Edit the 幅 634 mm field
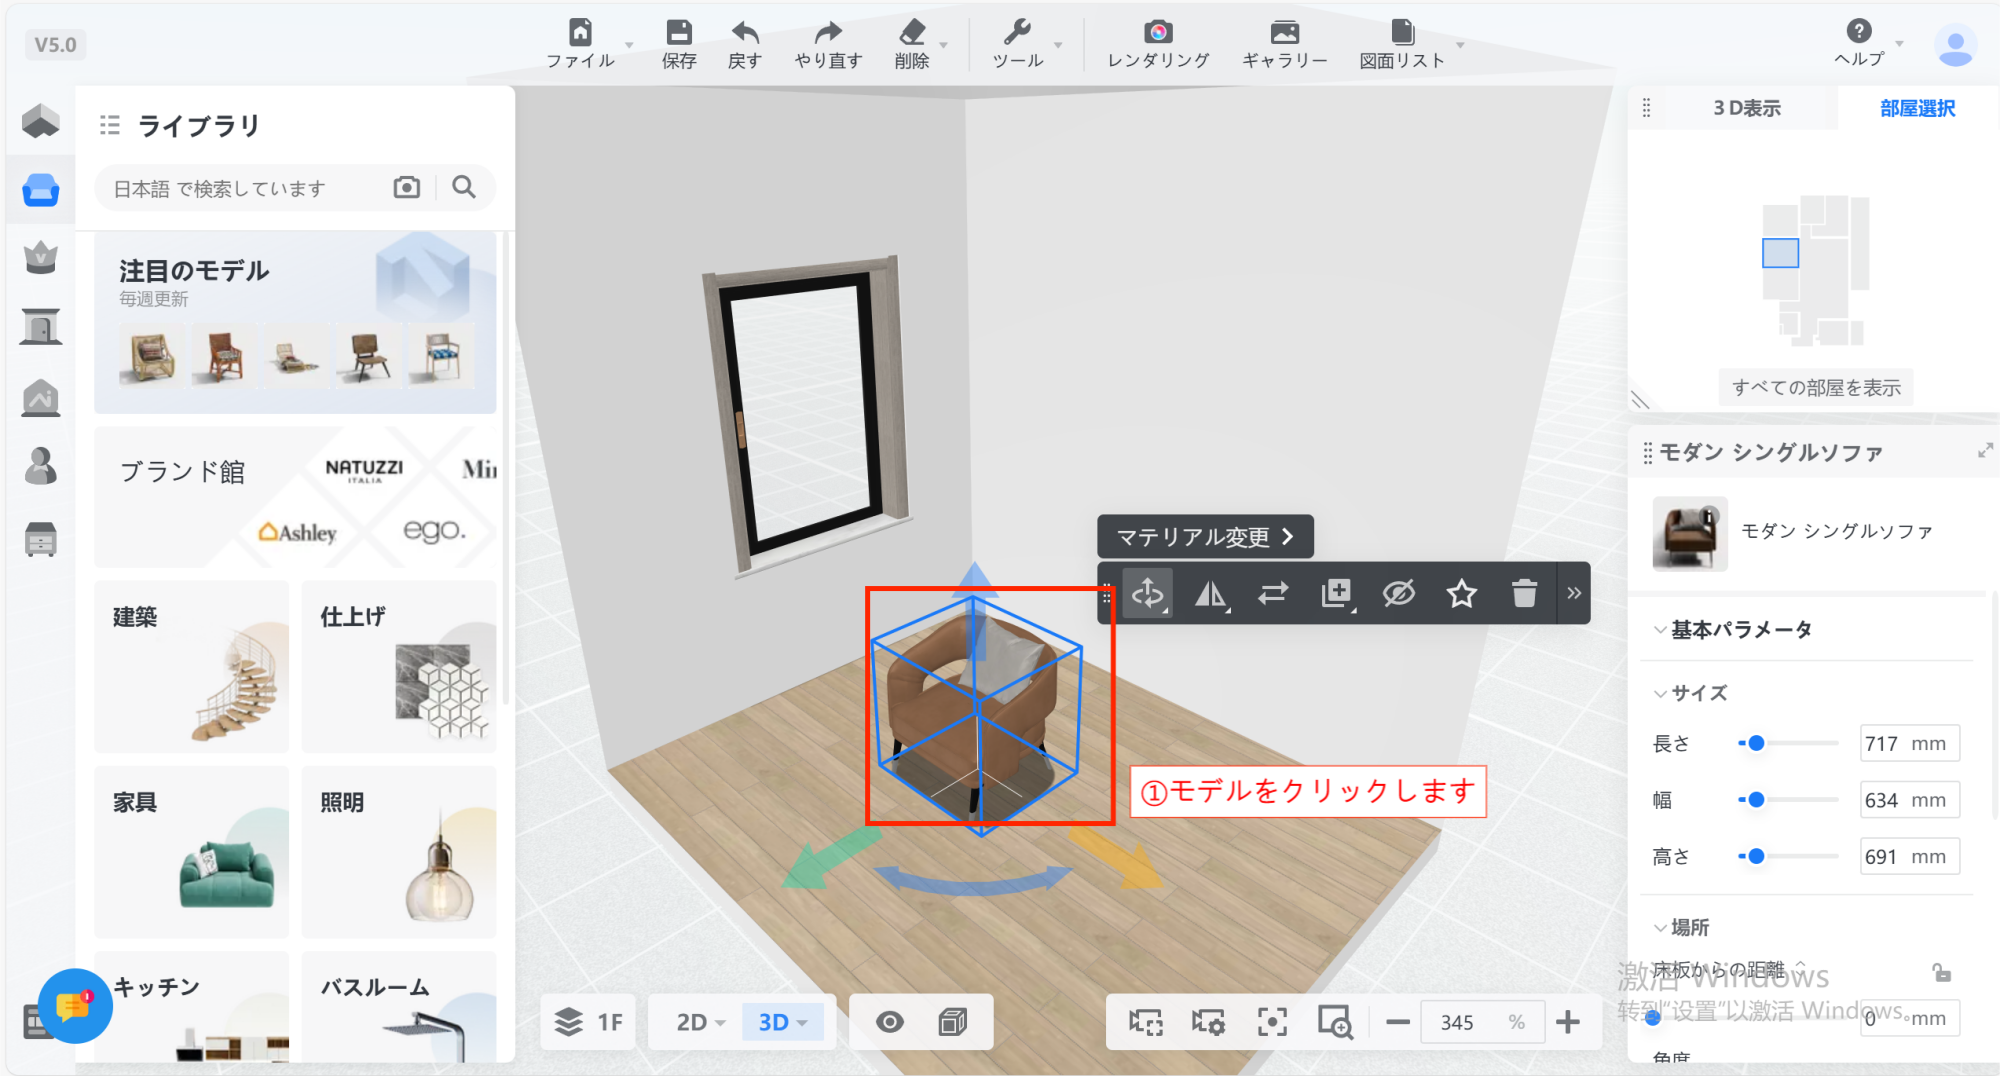Screen dimensions: 2000x1076 click(x=1909, y=800)
